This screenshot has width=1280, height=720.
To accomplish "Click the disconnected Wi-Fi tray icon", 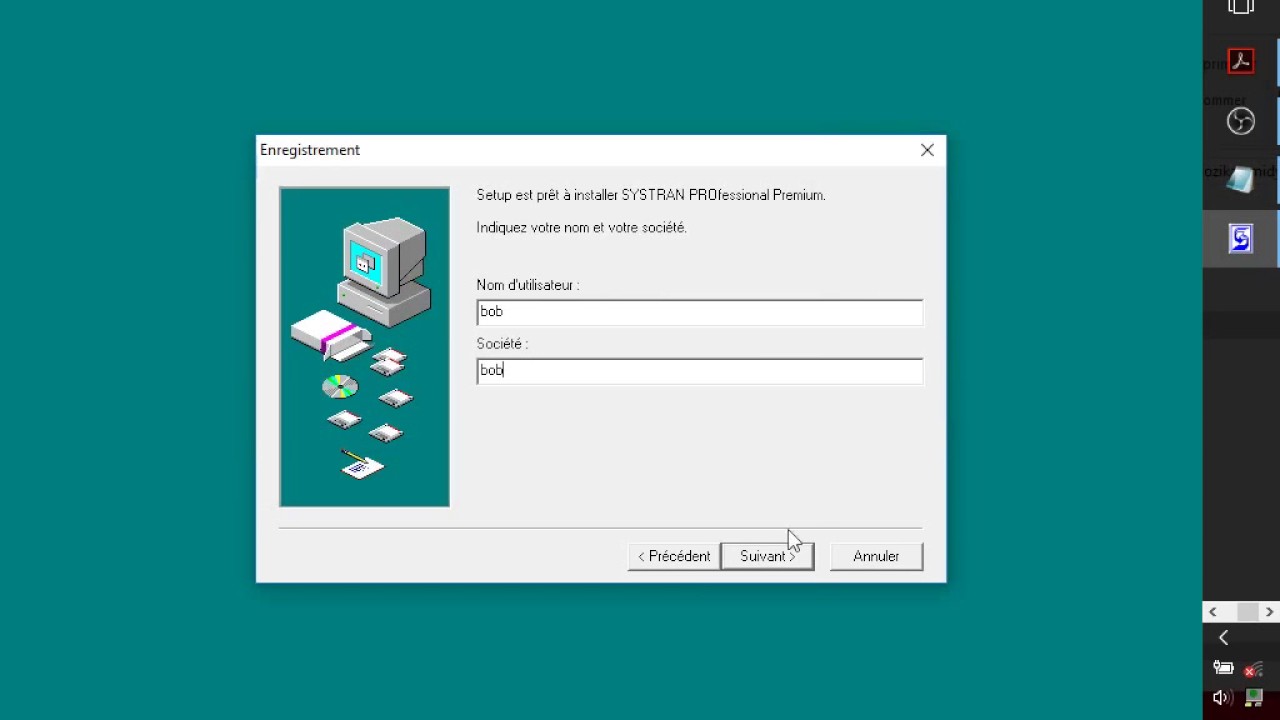I will [x=1252, y=669].
